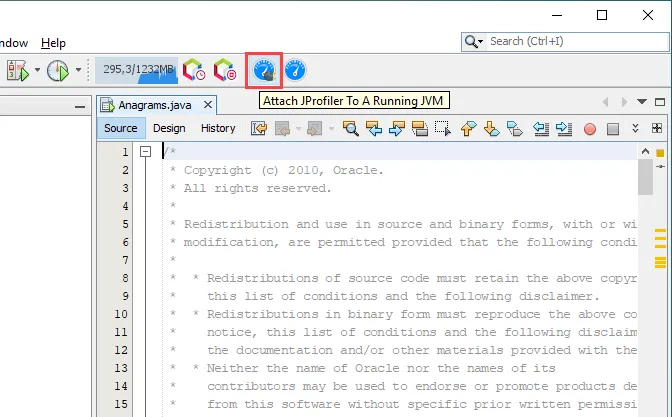Switch to Design view
672x417 pixels.
tap(169, 128)
